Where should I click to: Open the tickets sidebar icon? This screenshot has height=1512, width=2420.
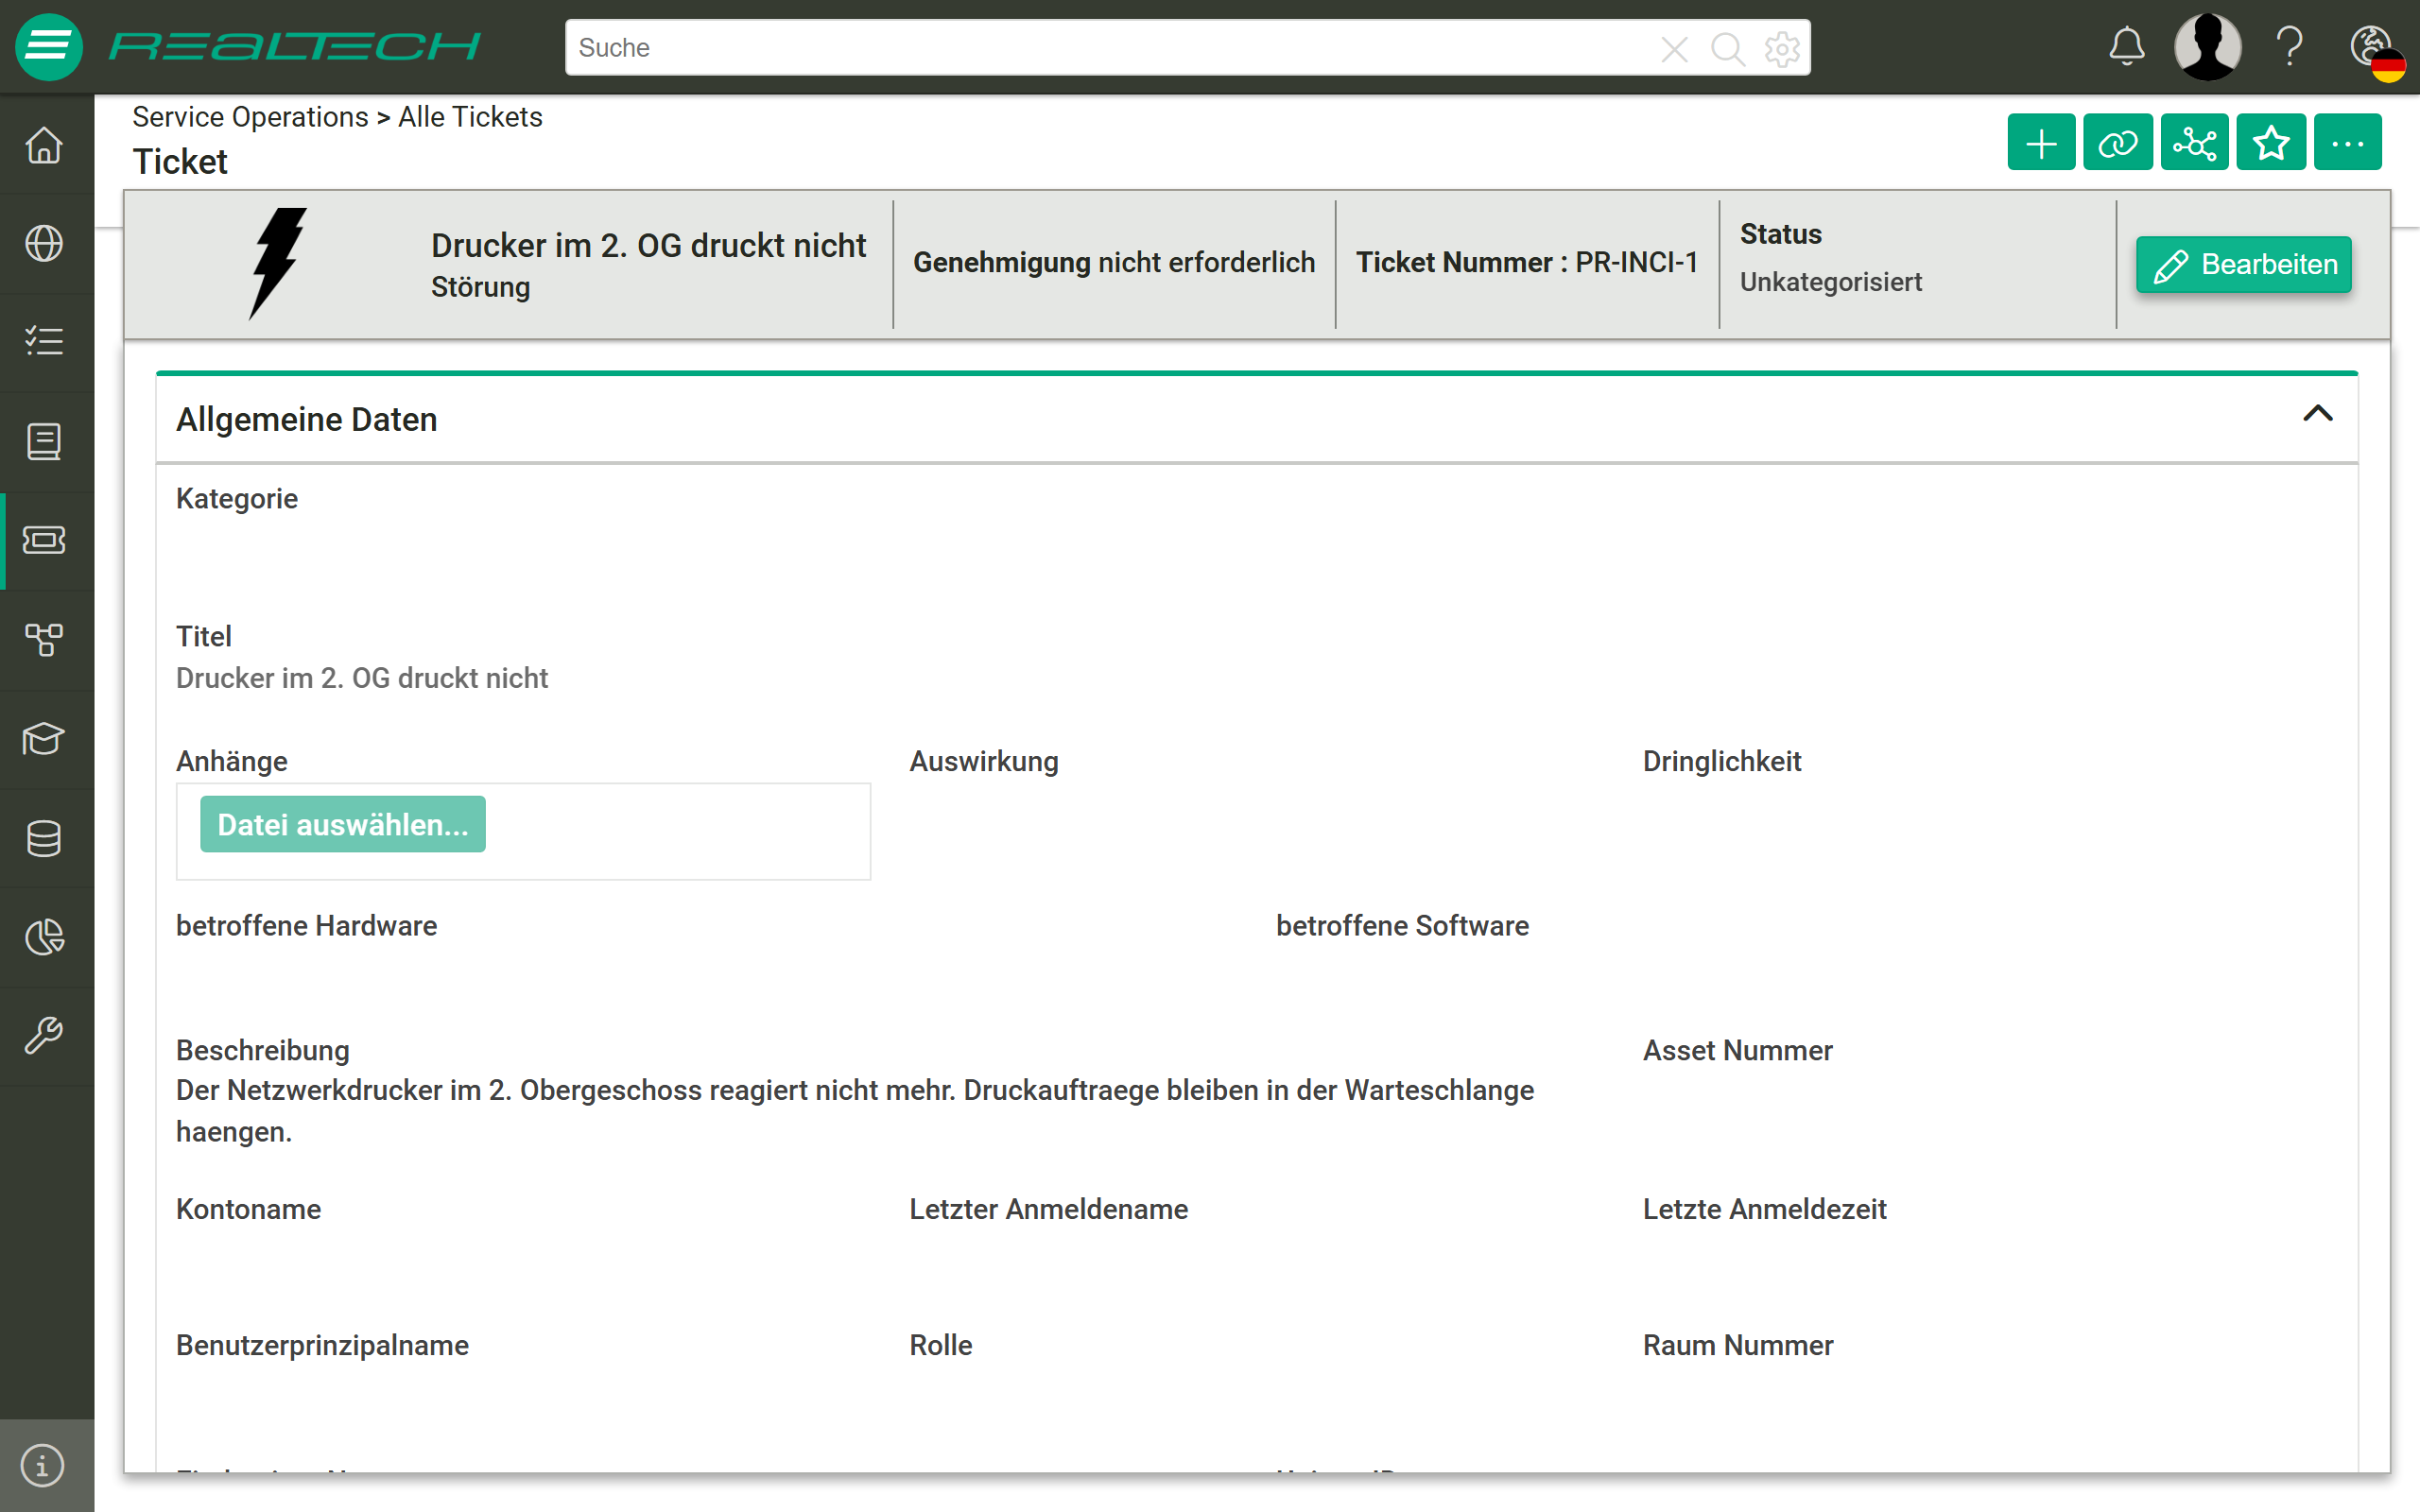44,540
